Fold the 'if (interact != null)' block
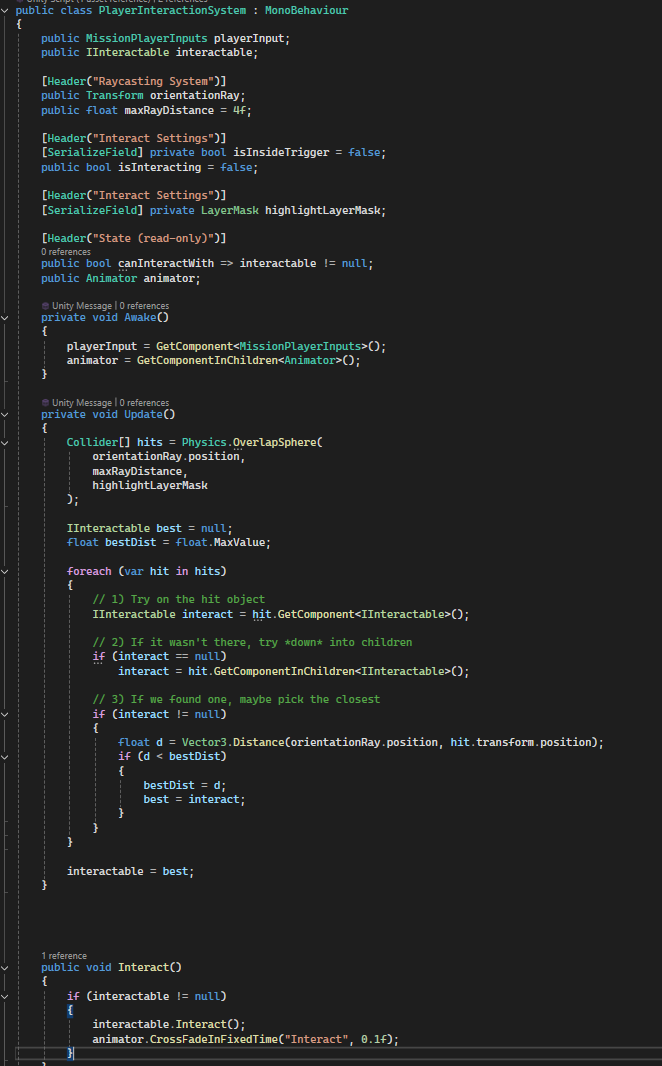Screen dimensions: 662x1066 coord(7,714)
